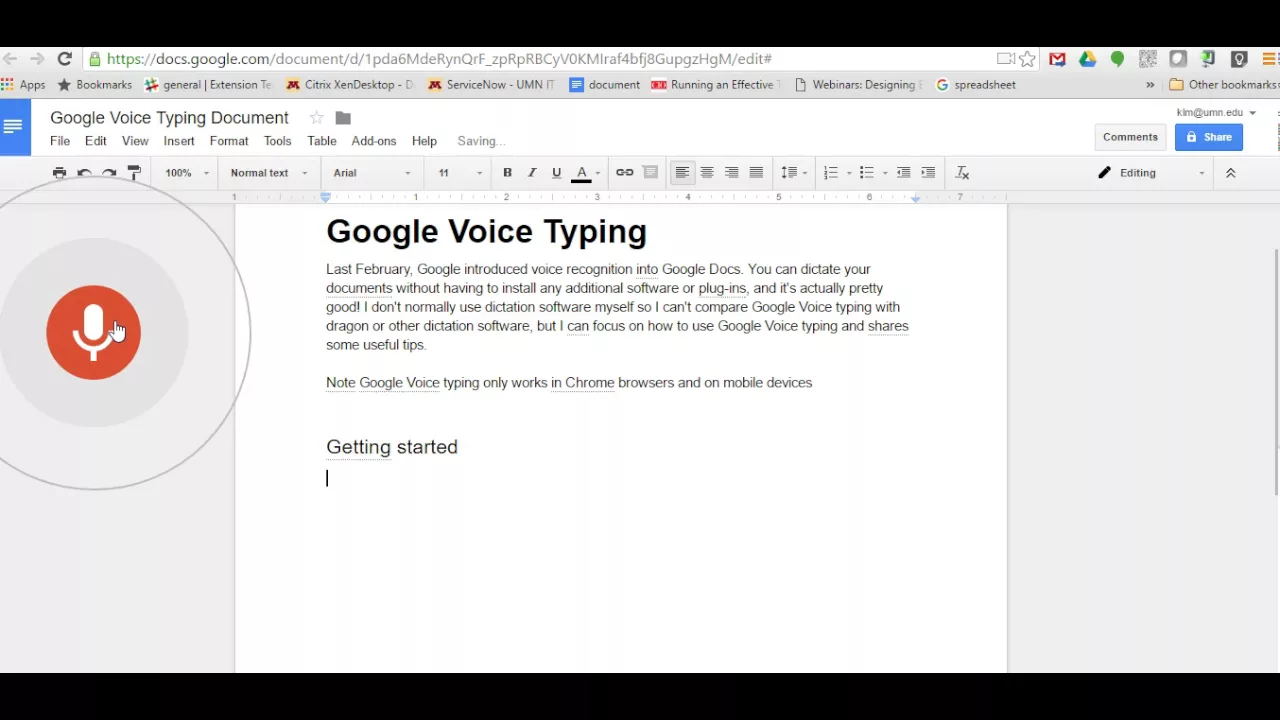Click the Bulleted list icon
1280x720 pixels.
[866, 173]
